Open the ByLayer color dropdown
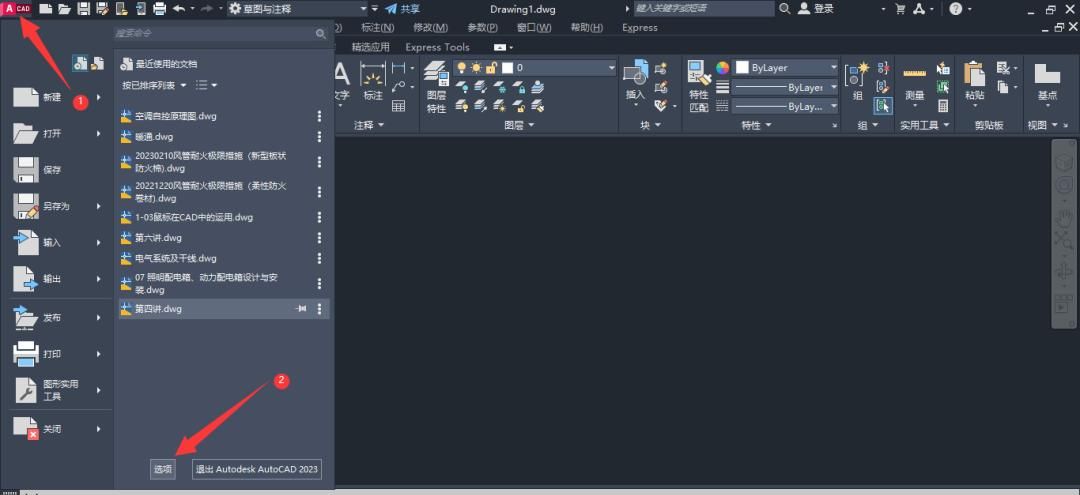This screenshot has height=495, width=1080. coord(786,67)
